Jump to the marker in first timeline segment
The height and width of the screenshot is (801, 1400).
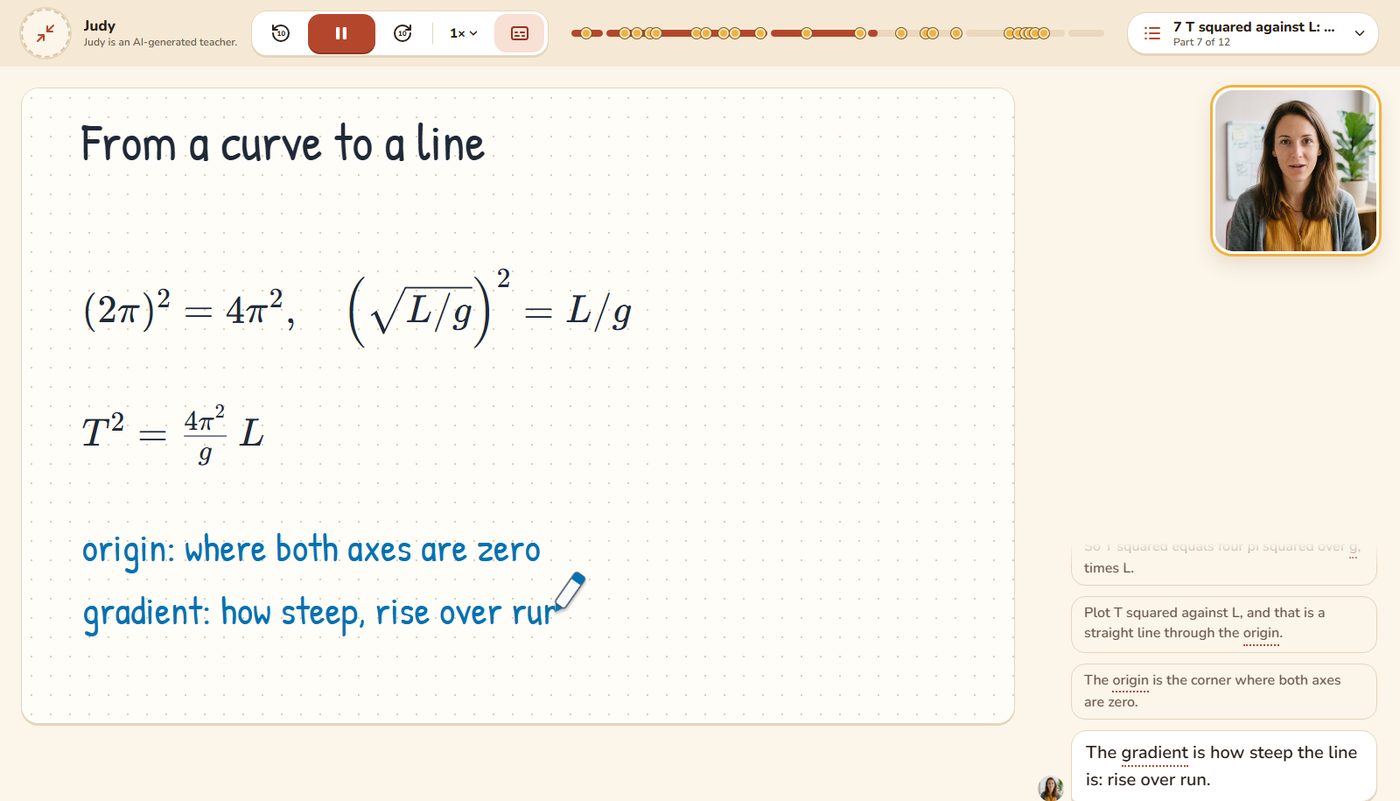(x=586, y=33)
